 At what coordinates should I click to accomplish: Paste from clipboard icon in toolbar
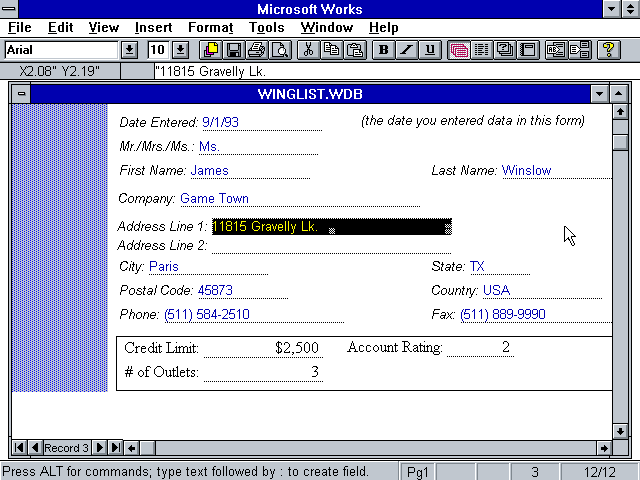(355, 50)
